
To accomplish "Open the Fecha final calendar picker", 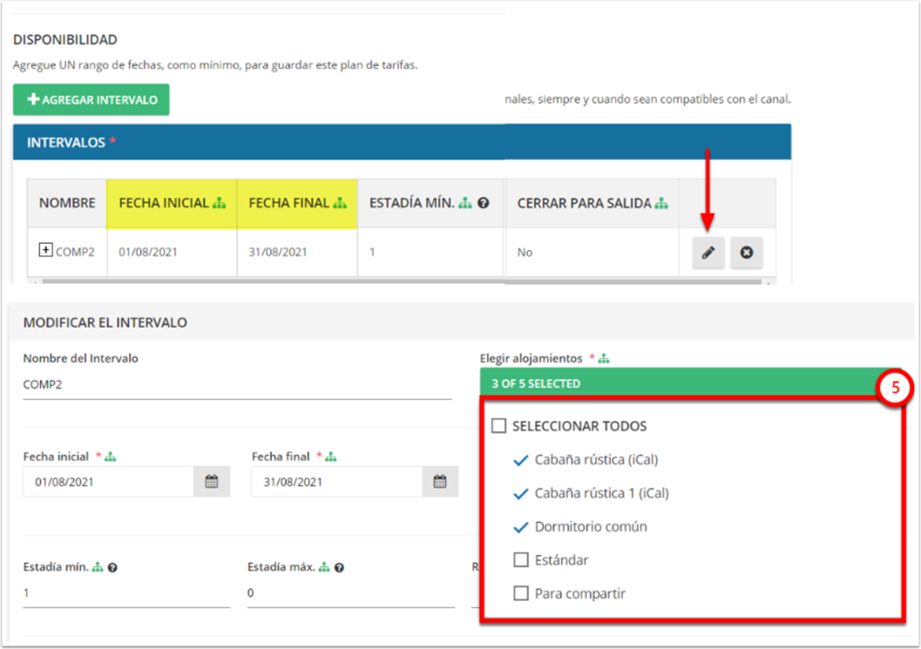I will [439, 482].
